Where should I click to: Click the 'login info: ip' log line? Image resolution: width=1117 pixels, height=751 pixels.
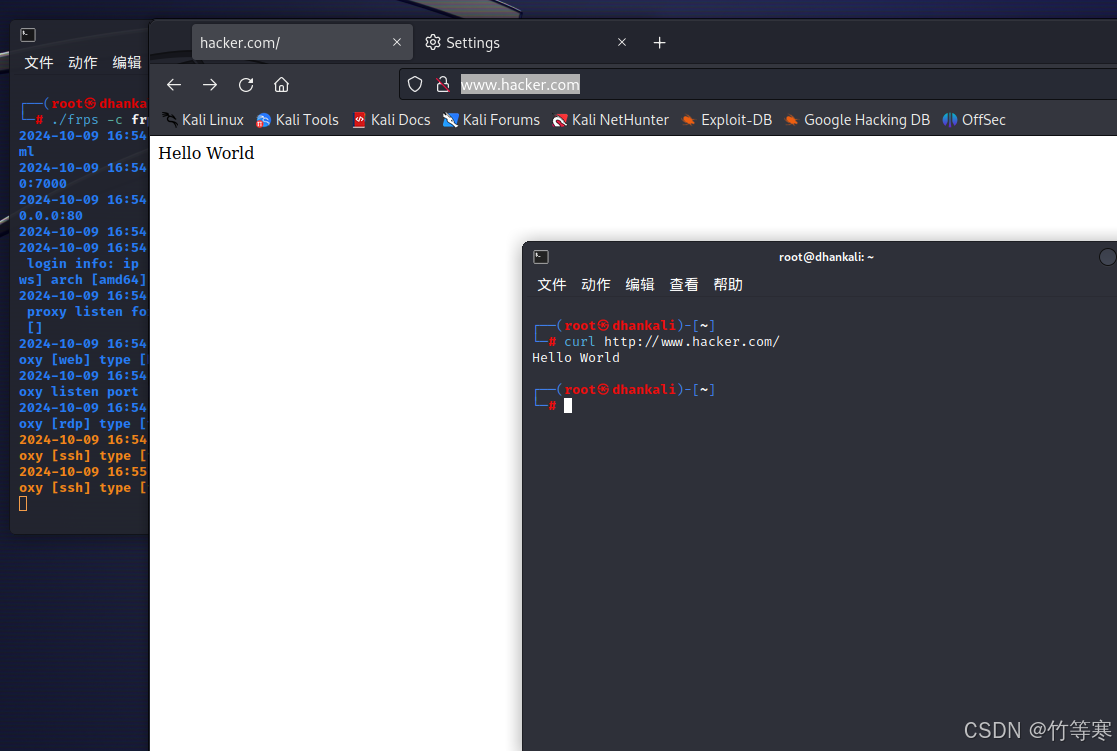click(x=83, y=264)
